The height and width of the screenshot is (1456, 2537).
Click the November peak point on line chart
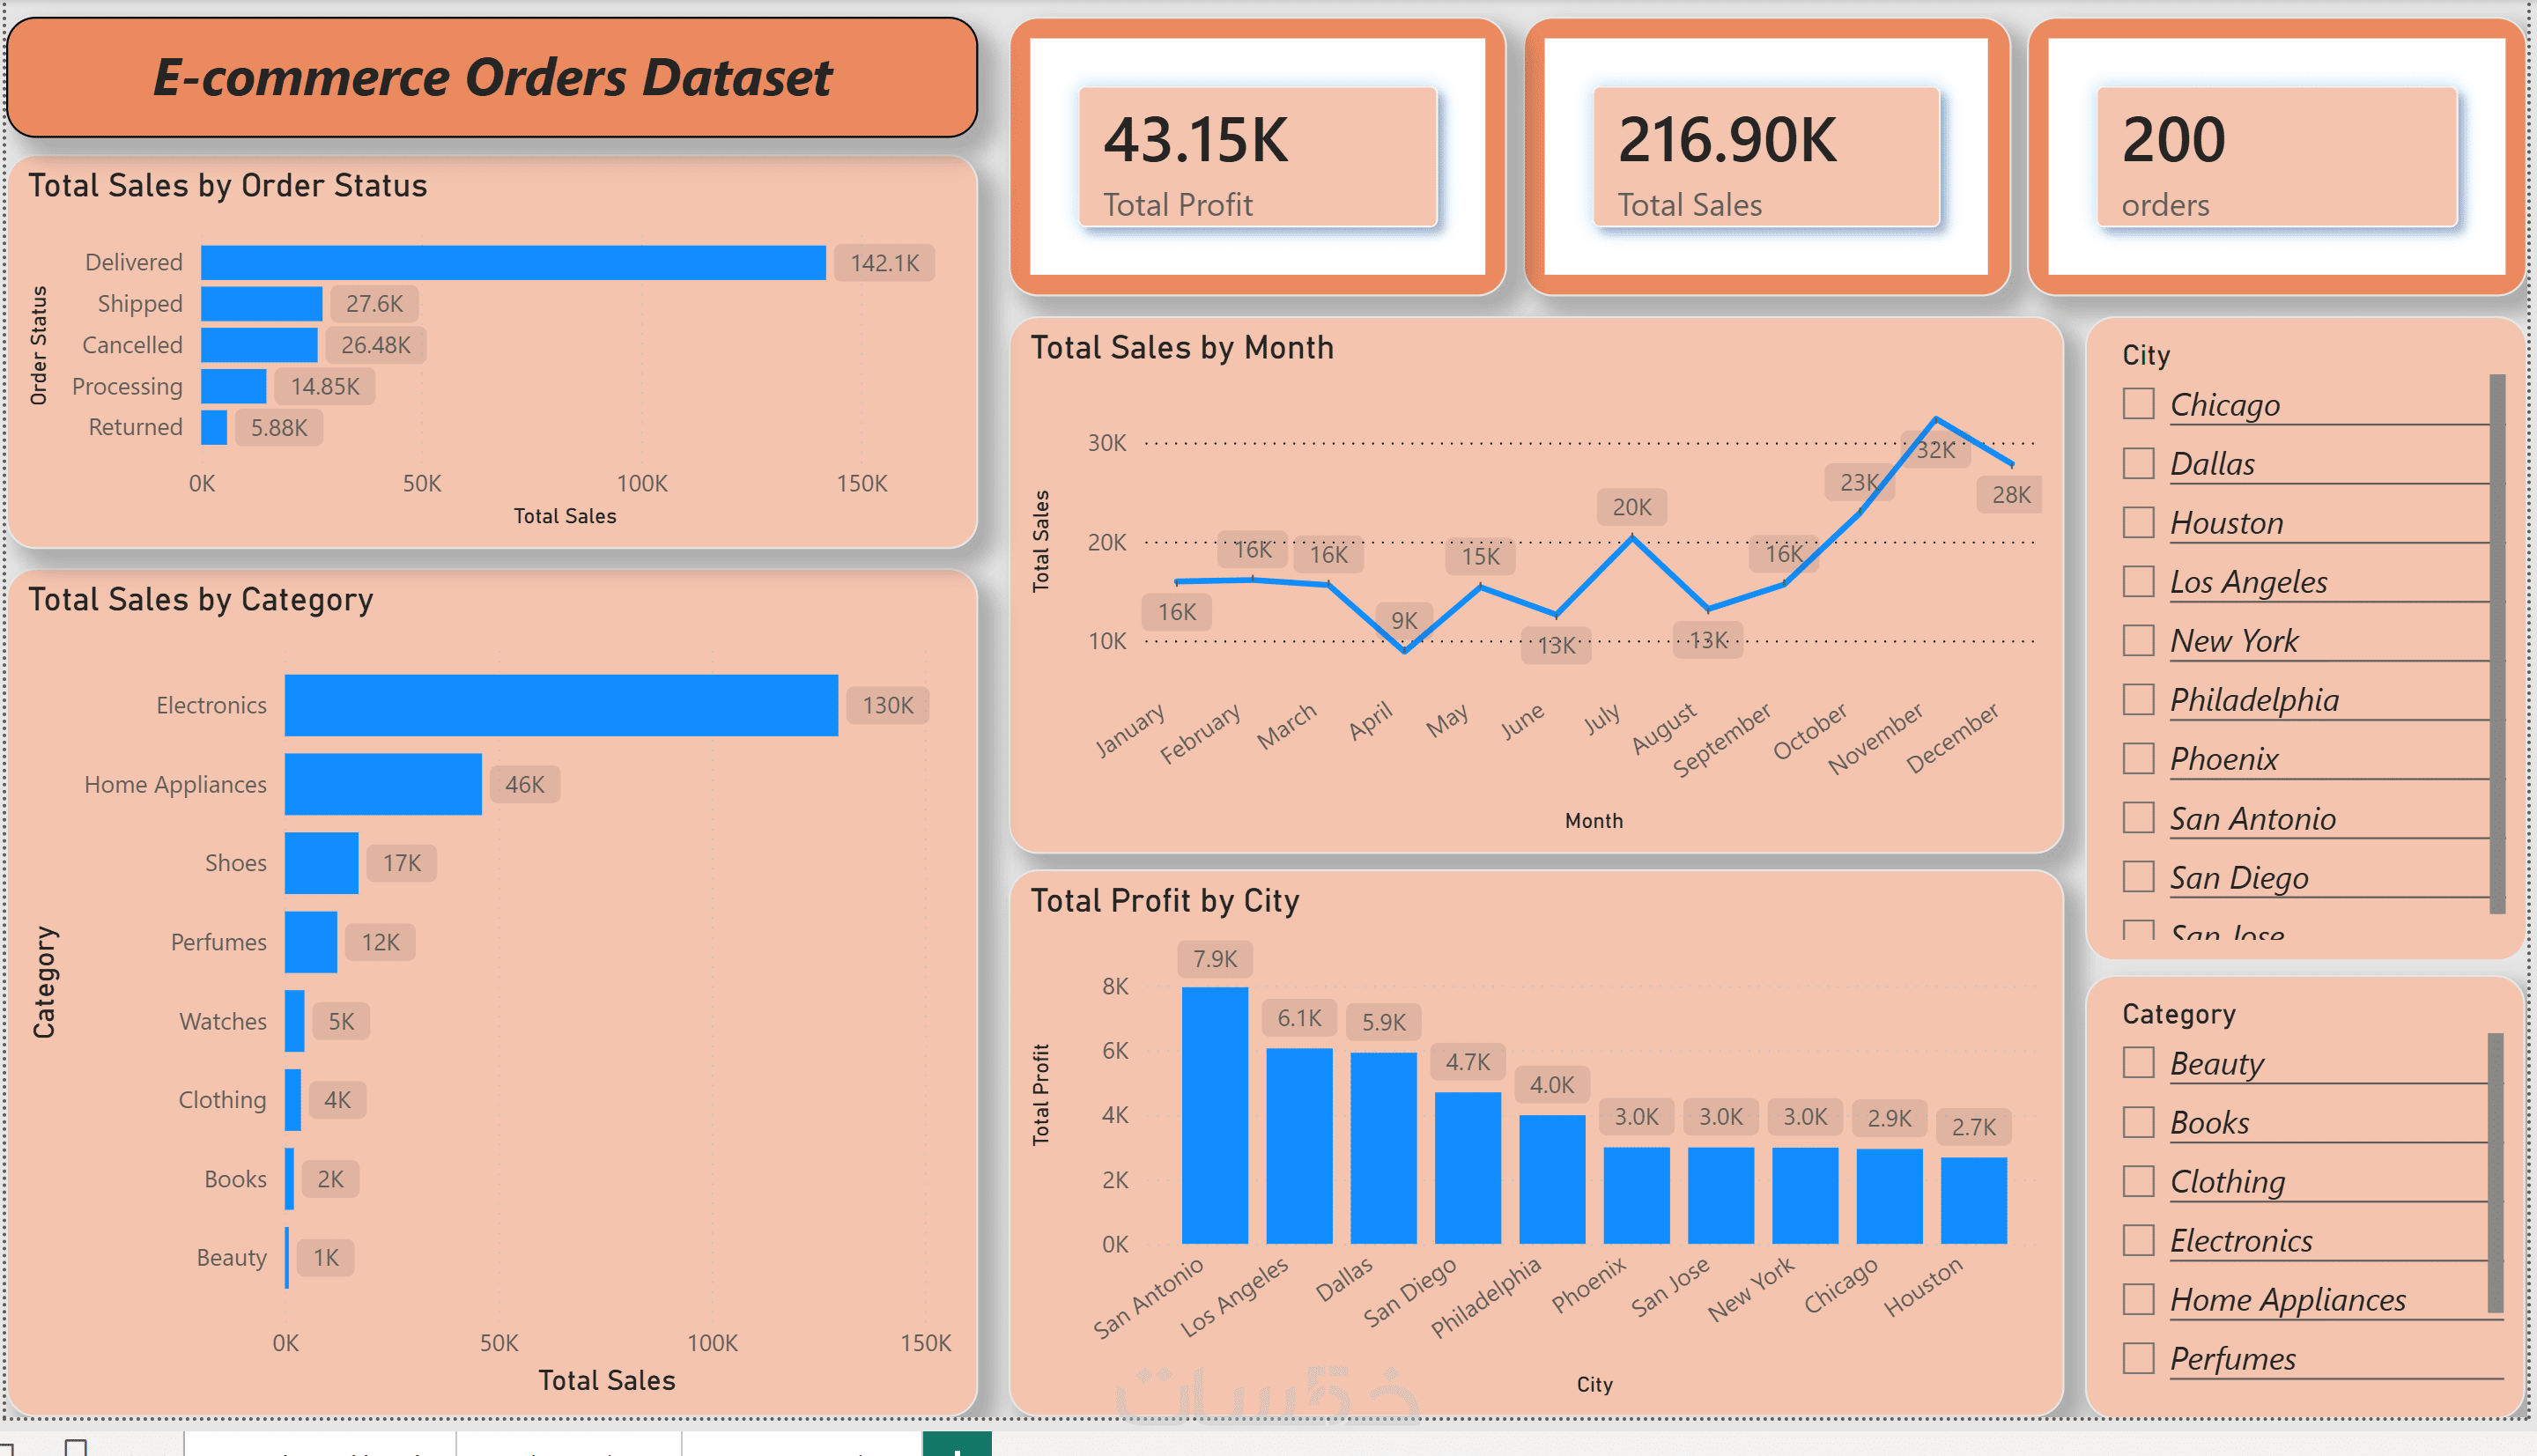click(1936, 418)
